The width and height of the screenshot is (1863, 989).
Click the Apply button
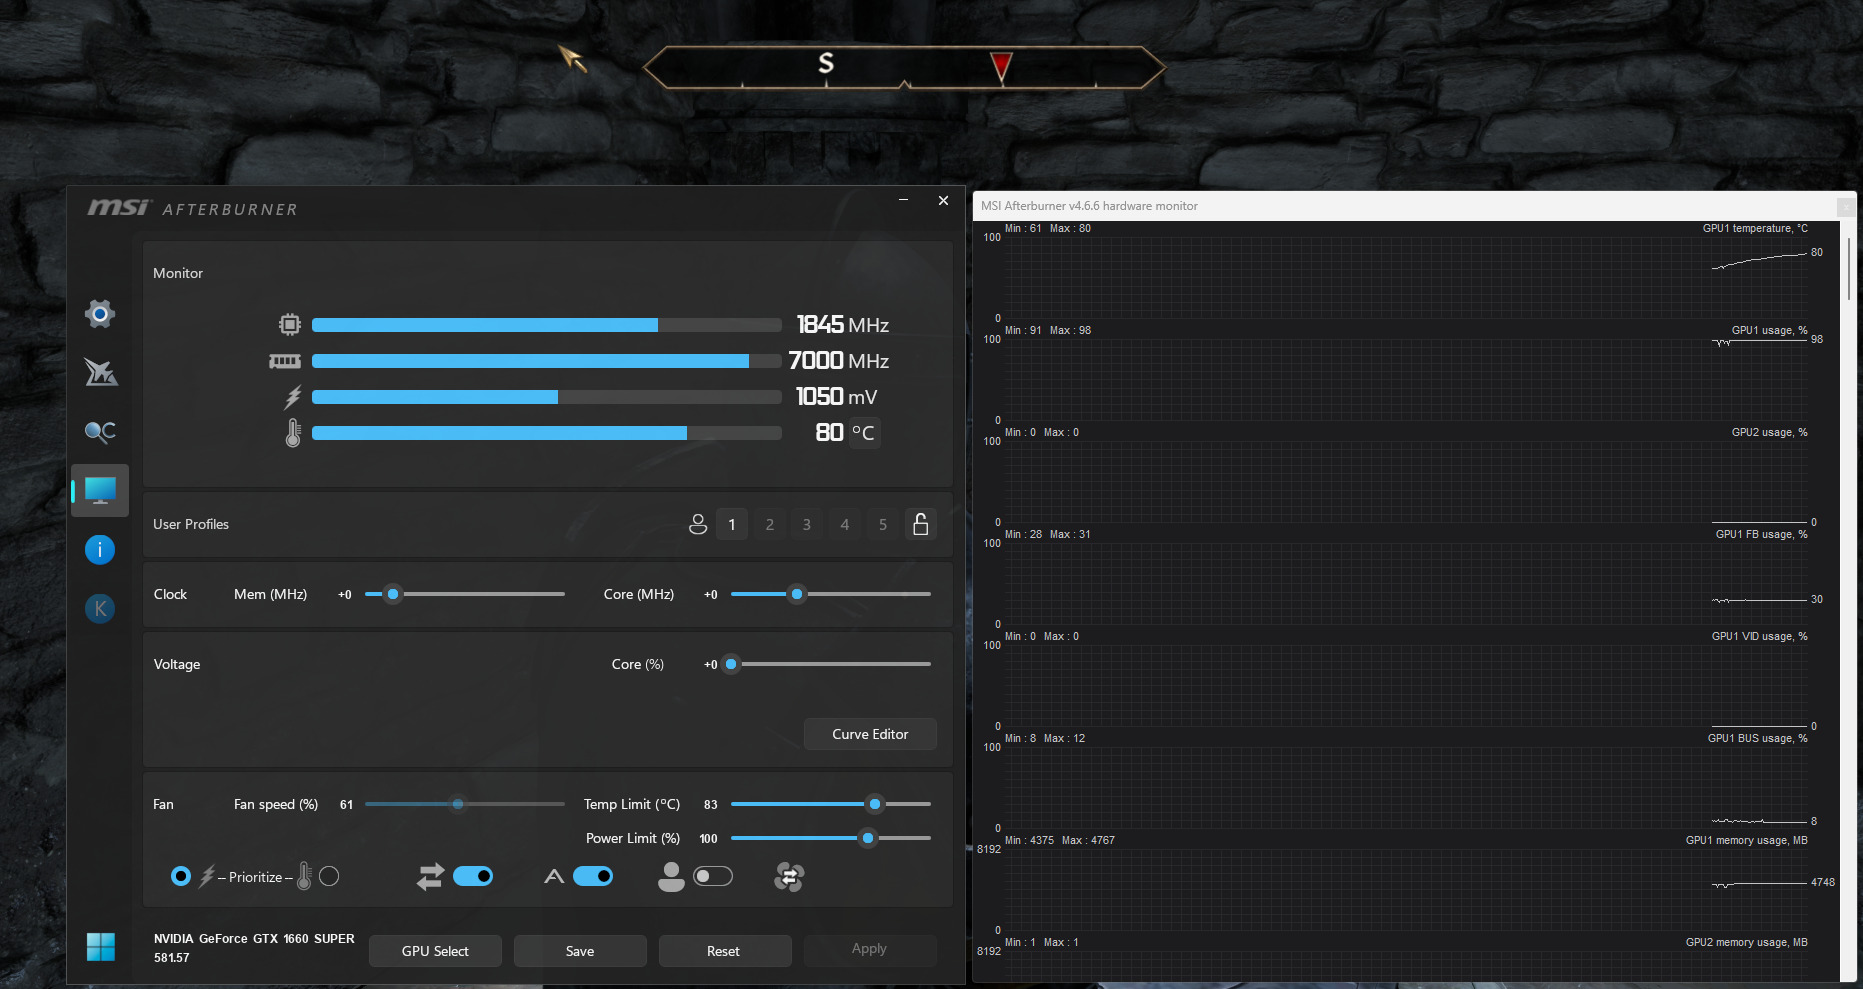click(x=869, y=949)
